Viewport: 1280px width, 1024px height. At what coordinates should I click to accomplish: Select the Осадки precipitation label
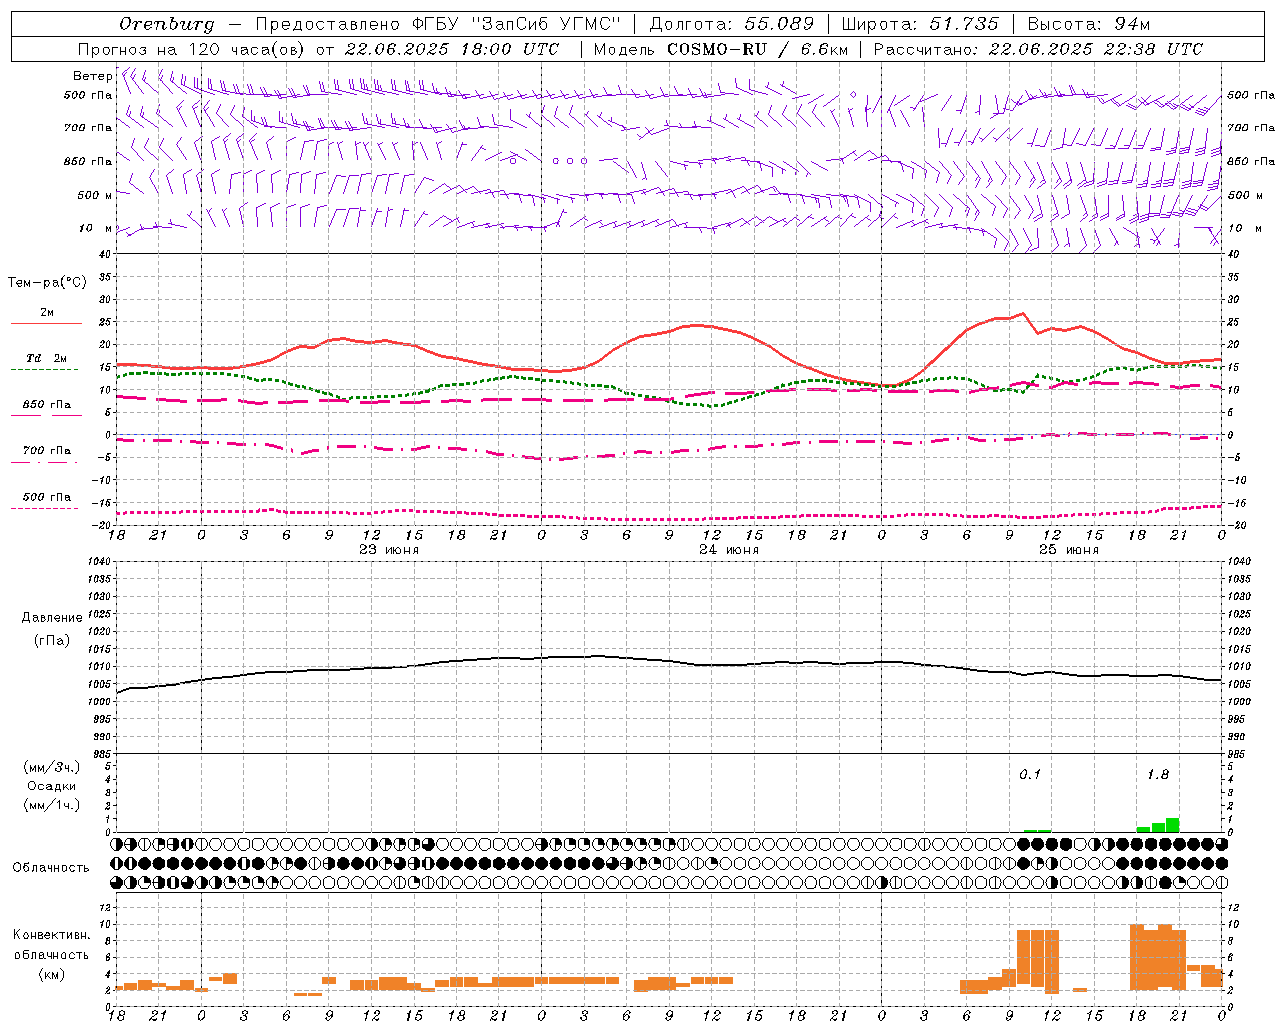pos(52,786)
